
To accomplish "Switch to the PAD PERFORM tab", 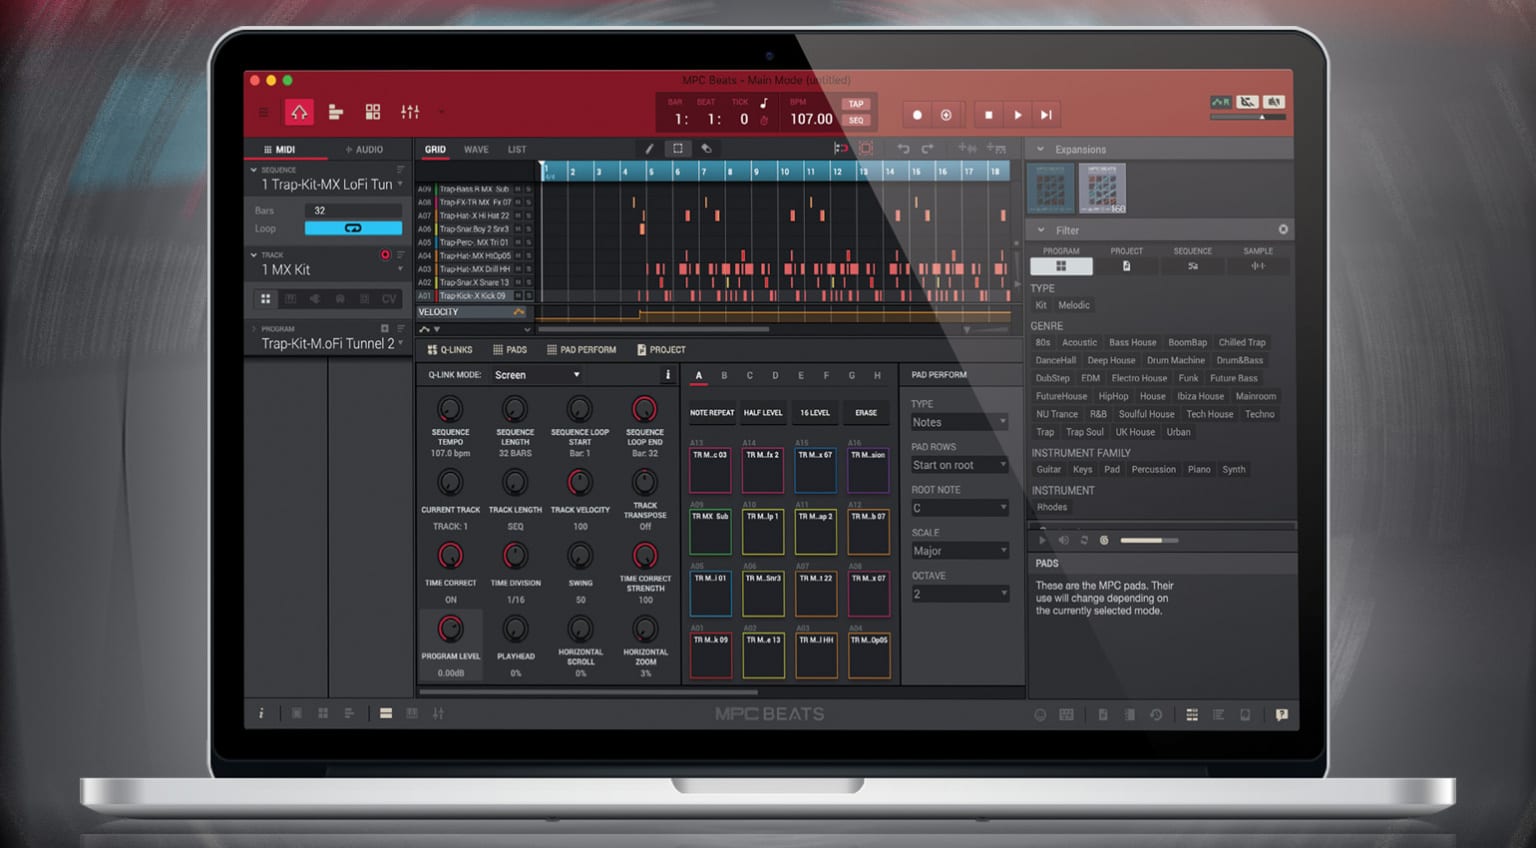I will pos(581,349).
